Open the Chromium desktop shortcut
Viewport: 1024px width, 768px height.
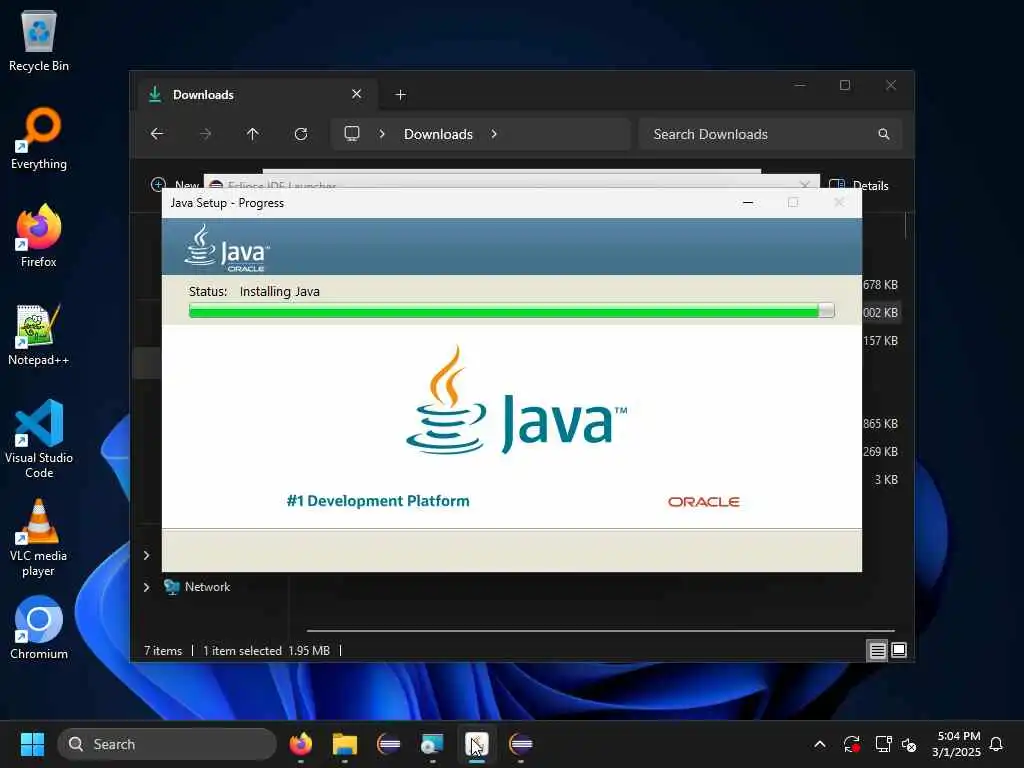(39, 628)
